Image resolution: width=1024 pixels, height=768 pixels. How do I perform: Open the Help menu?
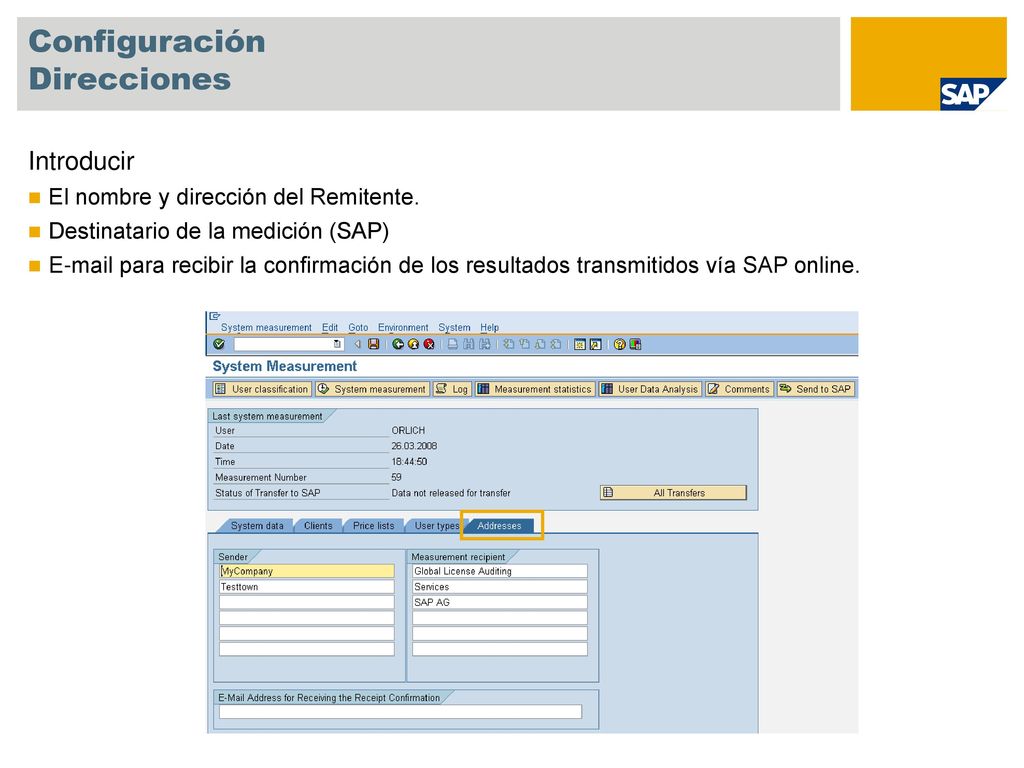pyautogui.click(x=489, y=327)
